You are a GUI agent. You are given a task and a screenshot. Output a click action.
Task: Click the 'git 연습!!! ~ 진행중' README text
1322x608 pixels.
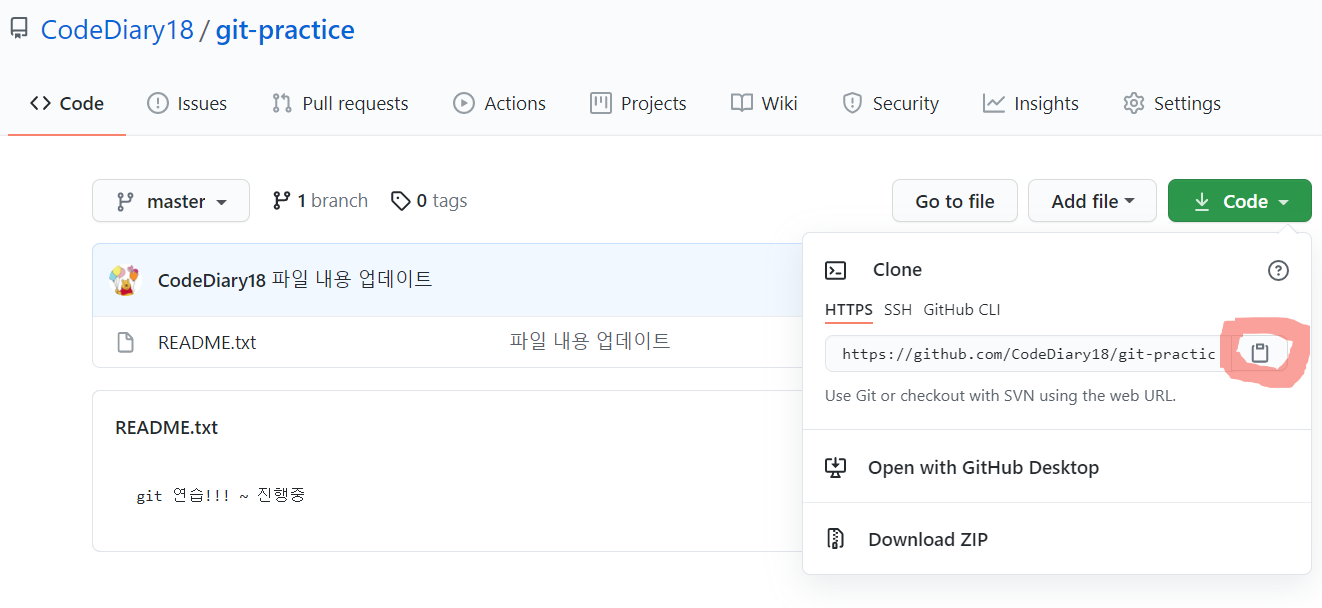(221, 495)
